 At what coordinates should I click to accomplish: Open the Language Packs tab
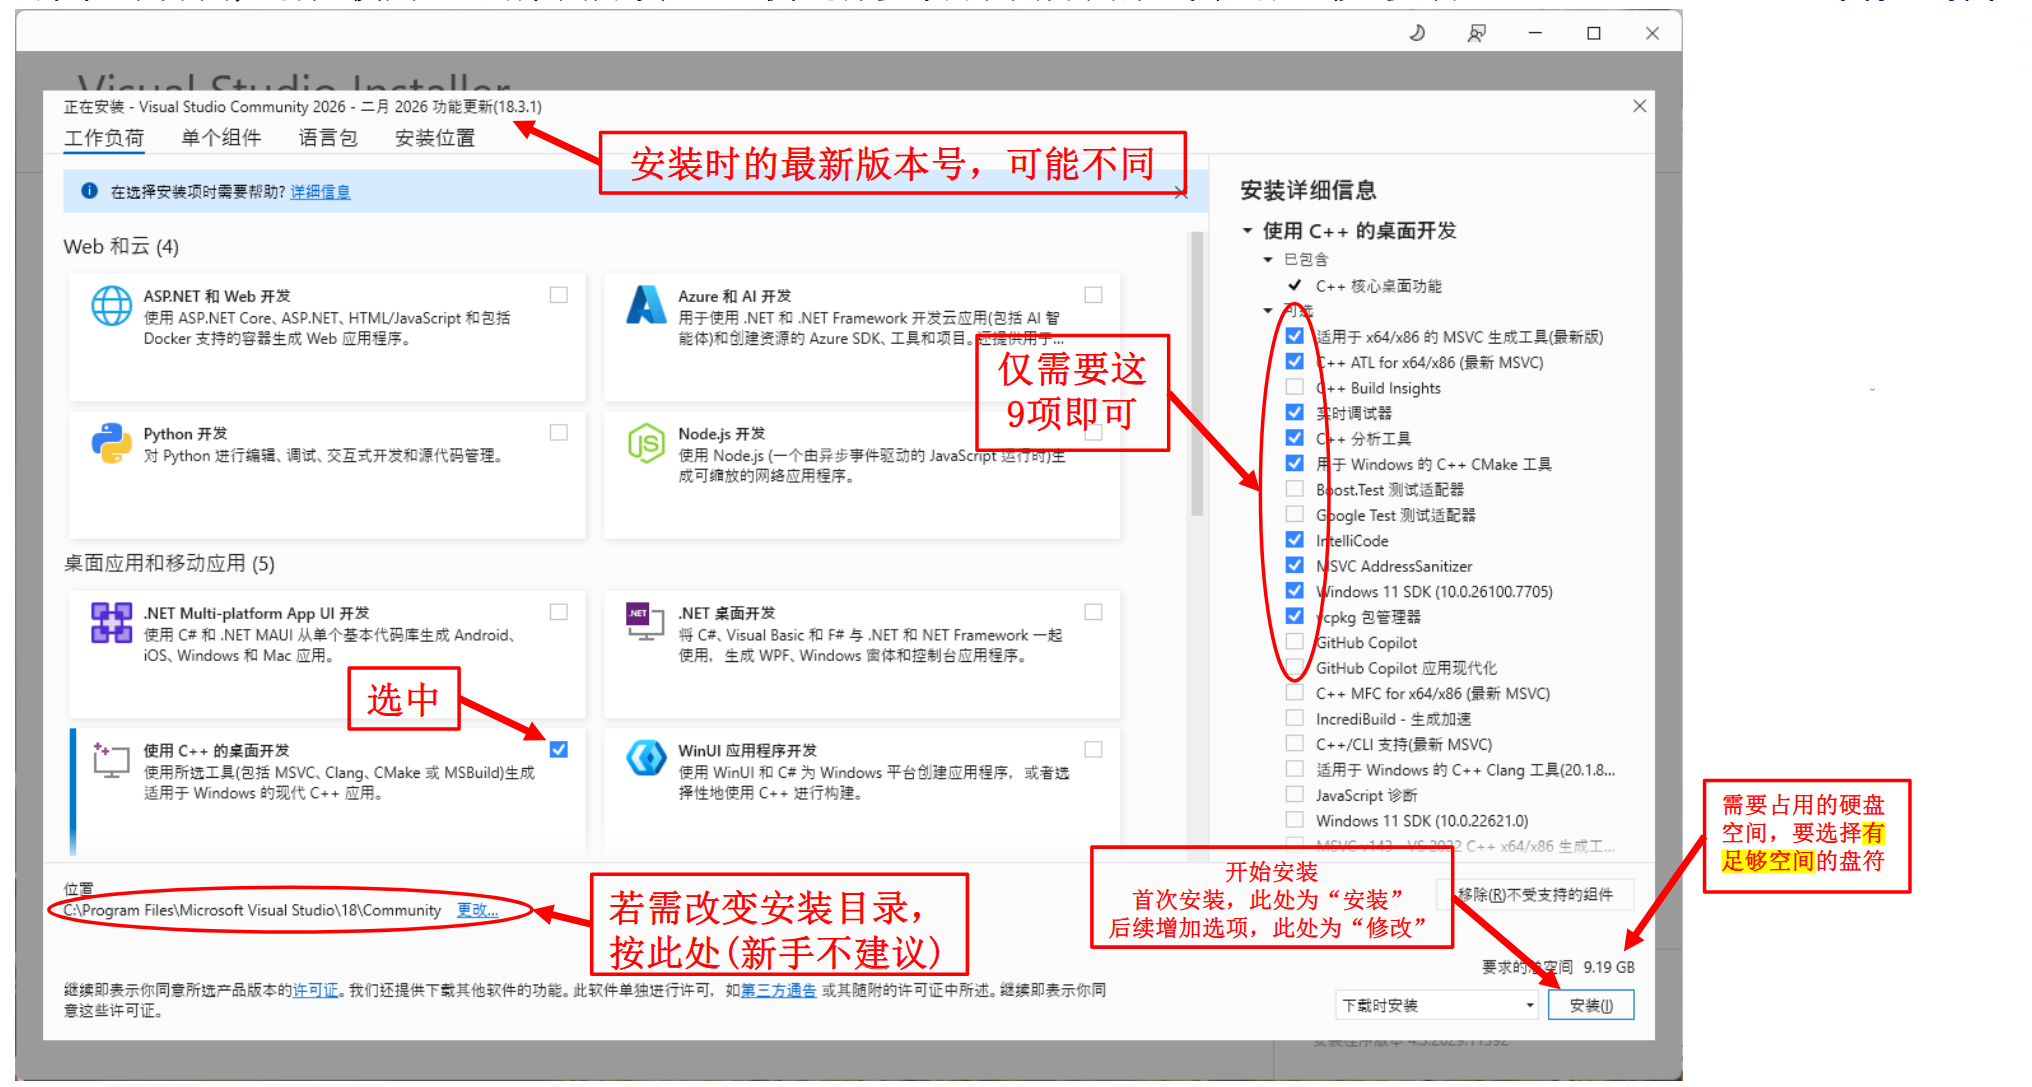(x=328, y=138)
